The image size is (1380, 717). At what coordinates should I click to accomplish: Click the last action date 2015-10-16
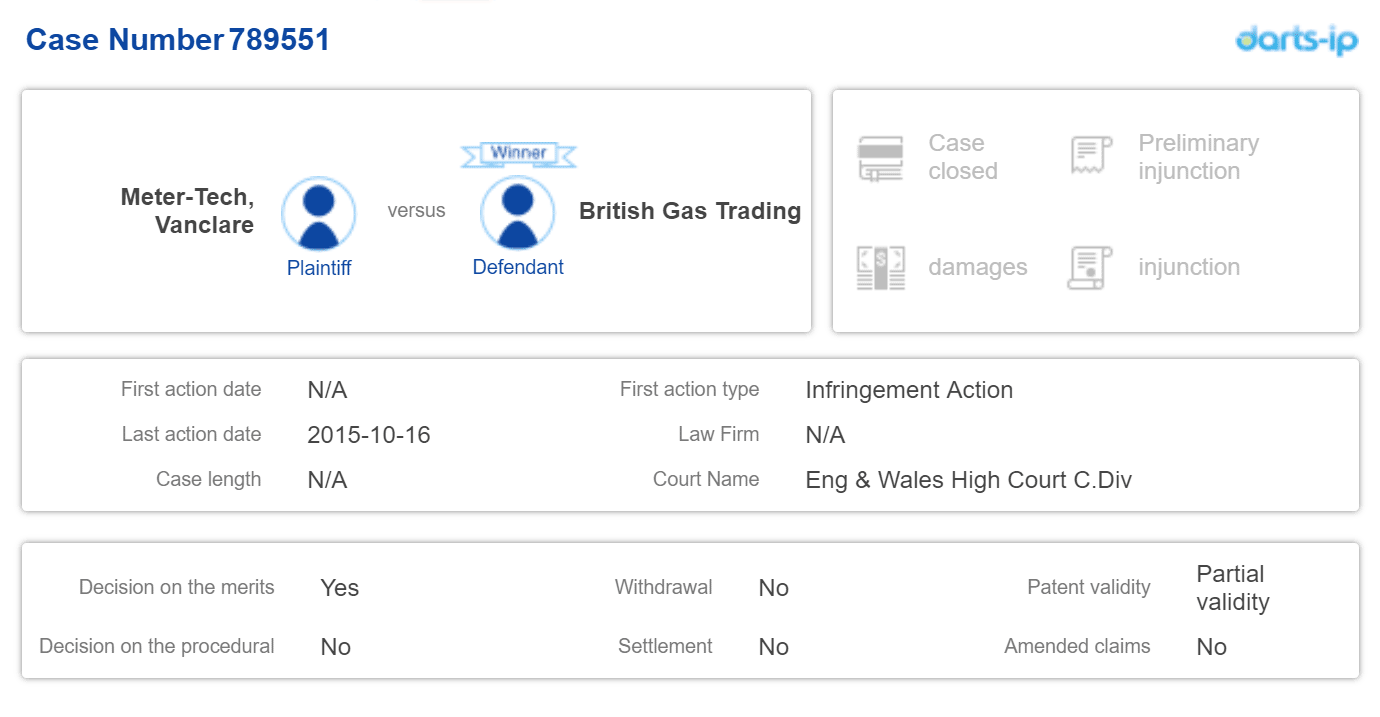pos(369,435)
